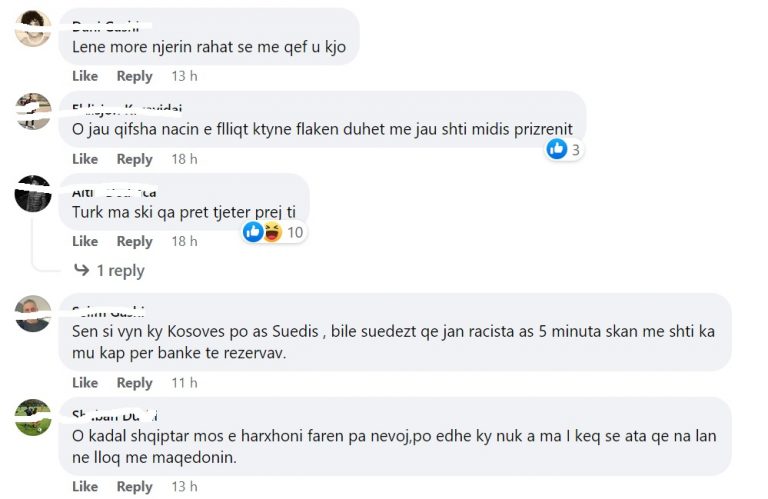The width and height of the screenshot is (768, 499).
Task: Click the thumbs-up reaction icon showing 3
Action: [x=557, y=149]
